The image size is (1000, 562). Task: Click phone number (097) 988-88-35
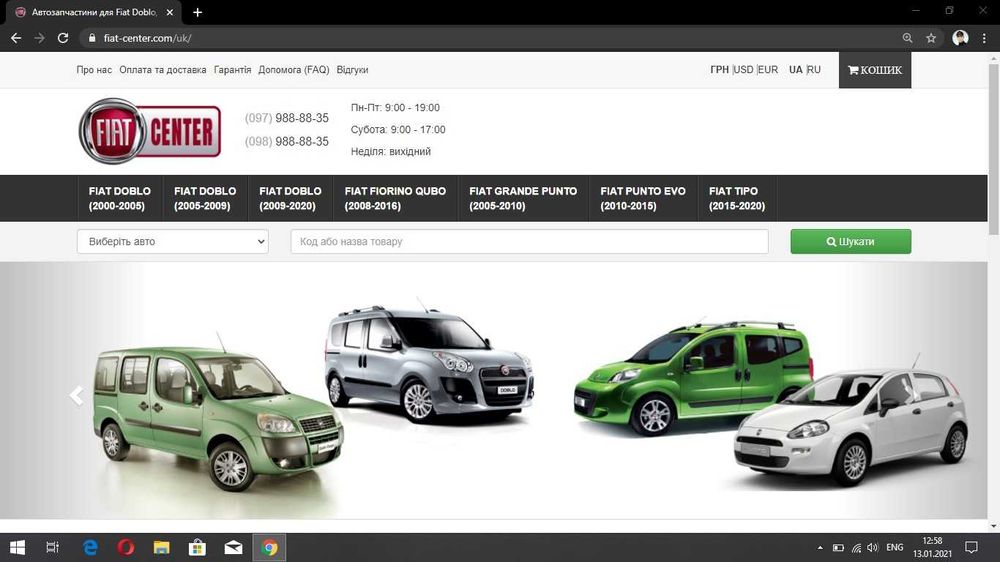[x=287, y=118]
